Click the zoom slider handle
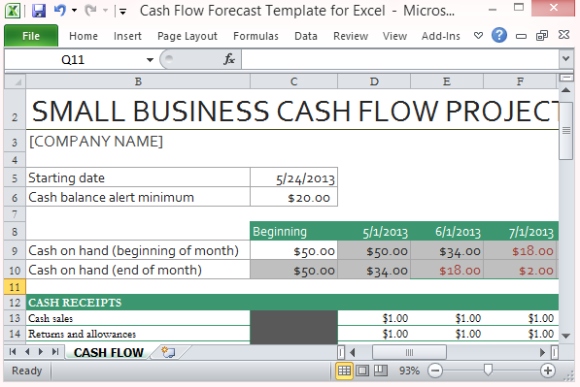This screenshot has height=387, width=580. [x=488, y=370]
